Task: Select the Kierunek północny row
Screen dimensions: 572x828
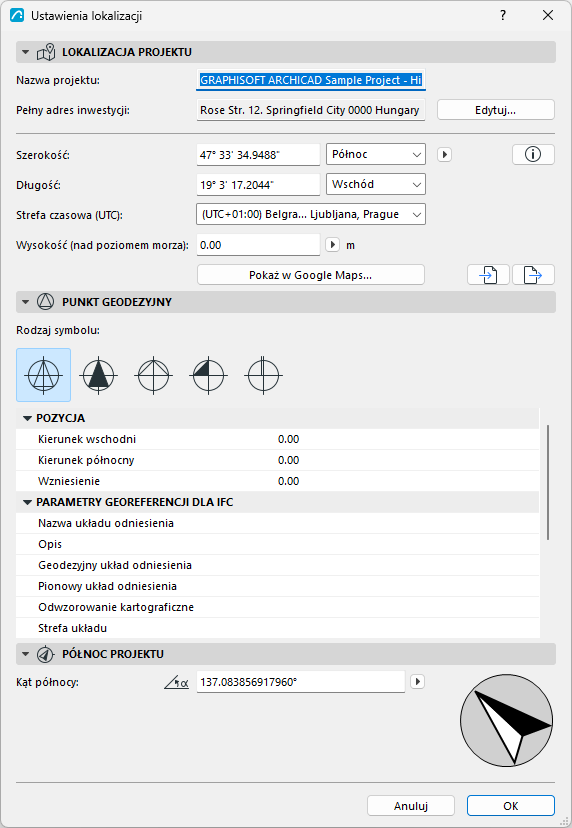Action: coord(277,460)
